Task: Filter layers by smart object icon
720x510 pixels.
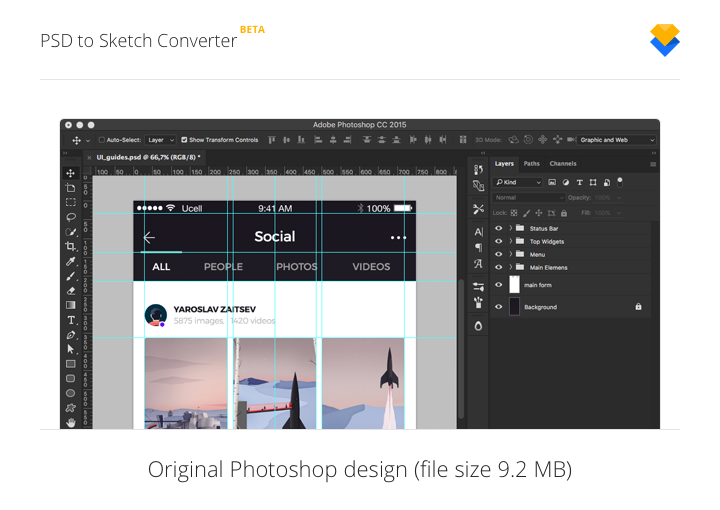Action: 607,182
